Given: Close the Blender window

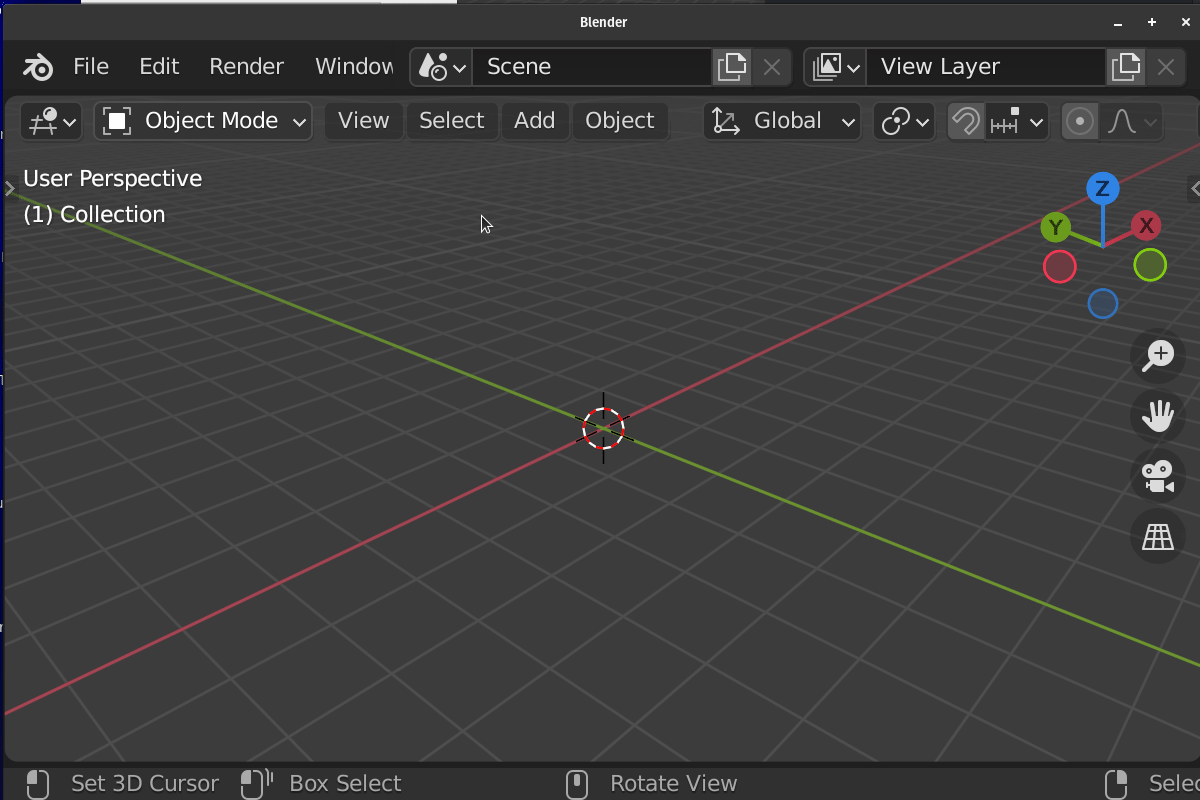Looking at the screenshot, I should point(1186,22).
